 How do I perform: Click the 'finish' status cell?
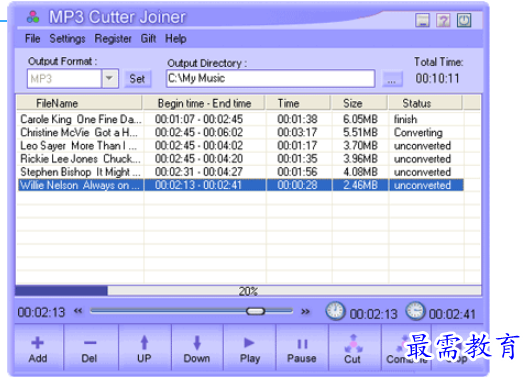(x=405, y=119)
